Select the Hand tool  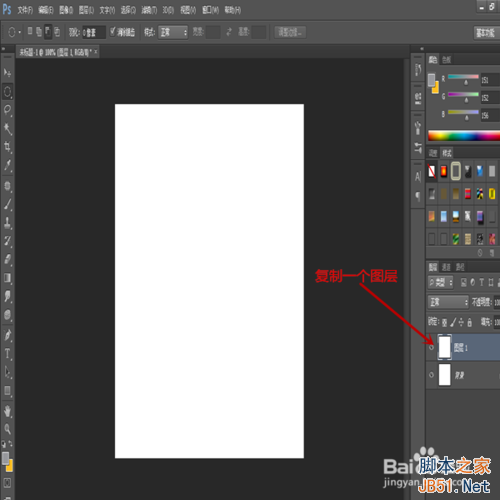(x=7, y=411)
